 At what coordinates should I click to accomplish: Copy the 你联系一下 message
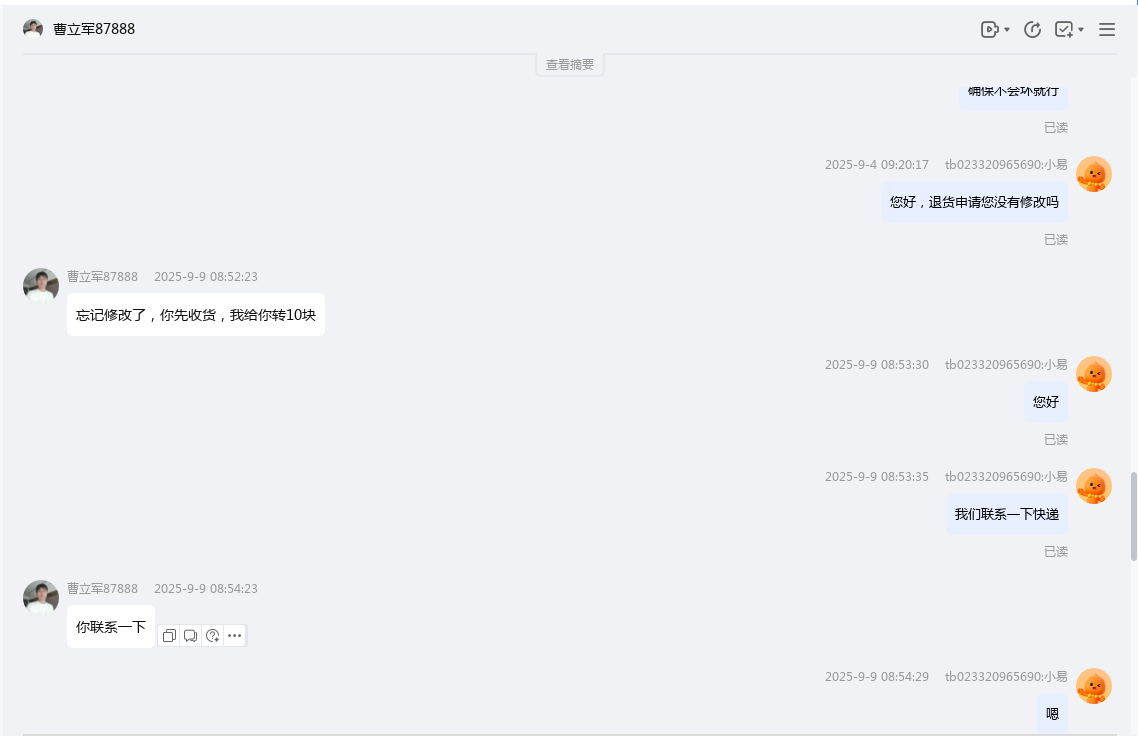tap(169, 636)
